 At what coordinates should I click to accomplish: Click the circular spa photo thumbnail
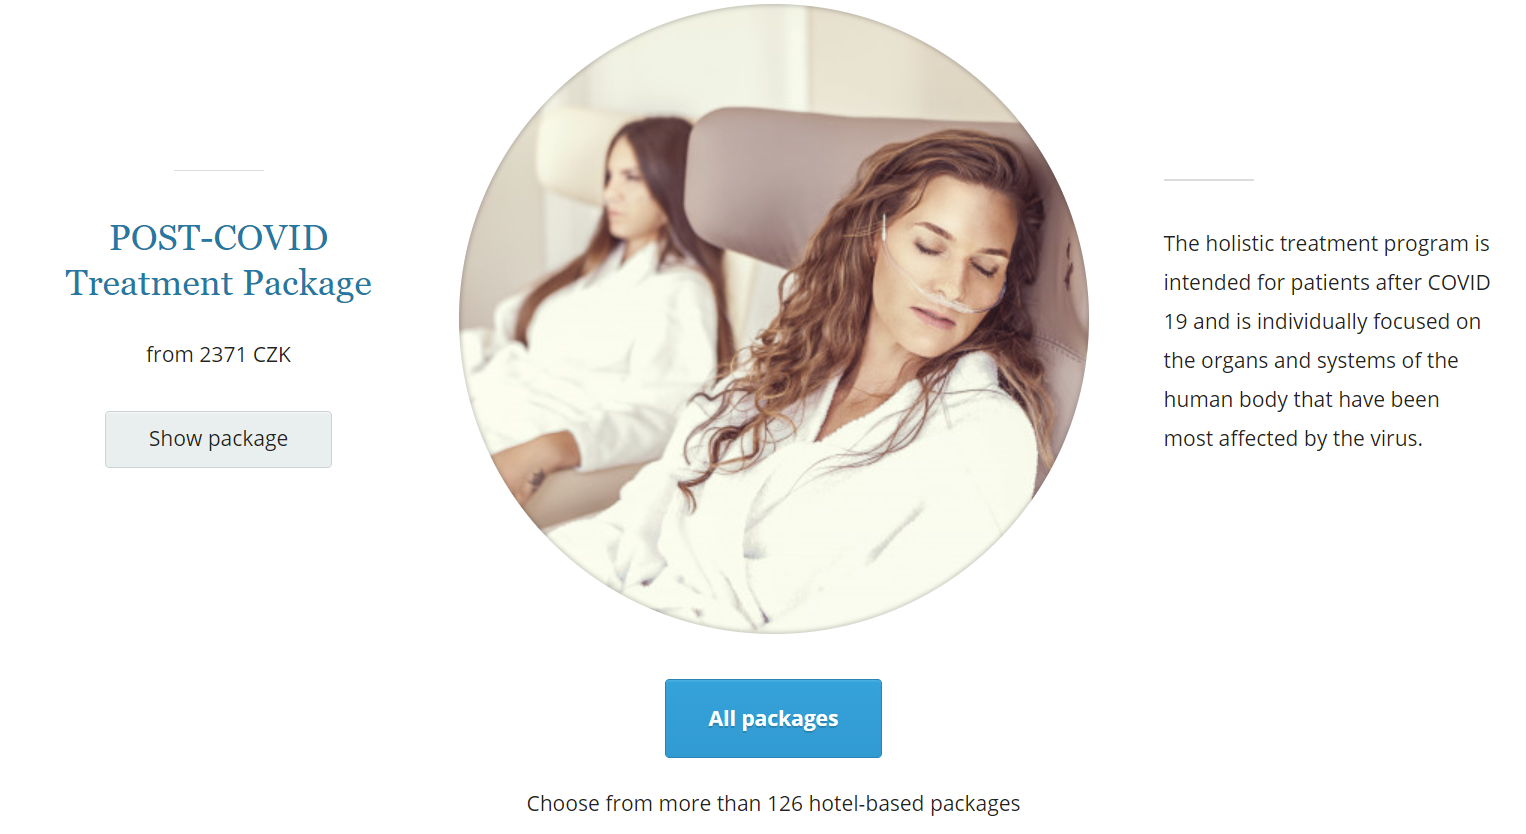(774, 318)
